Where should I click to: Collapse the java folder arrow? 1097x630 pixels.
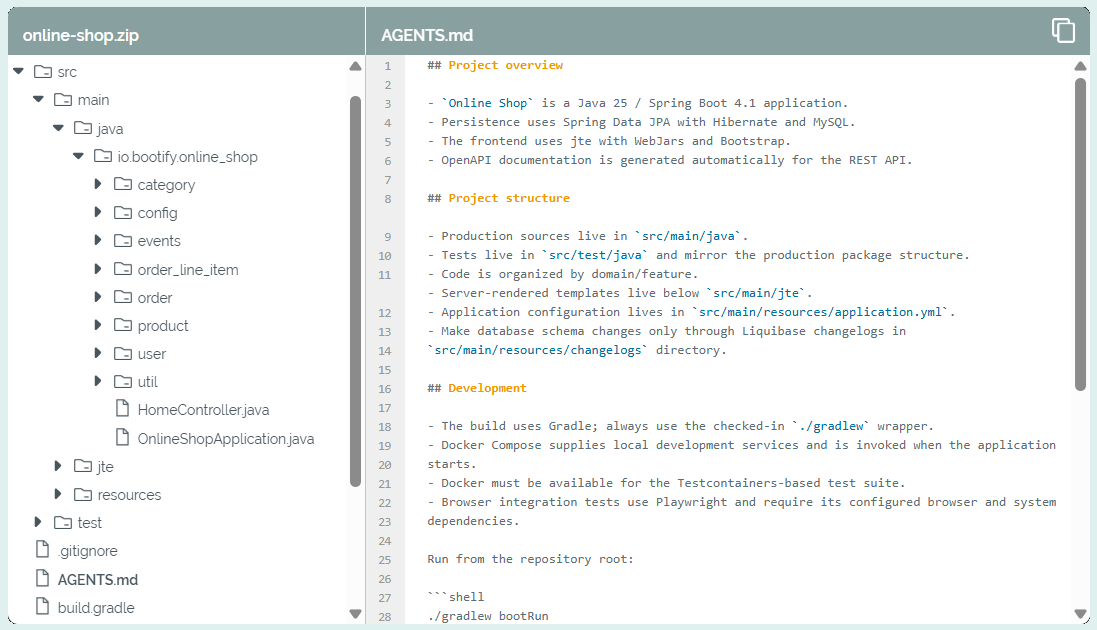pos(58,128)
